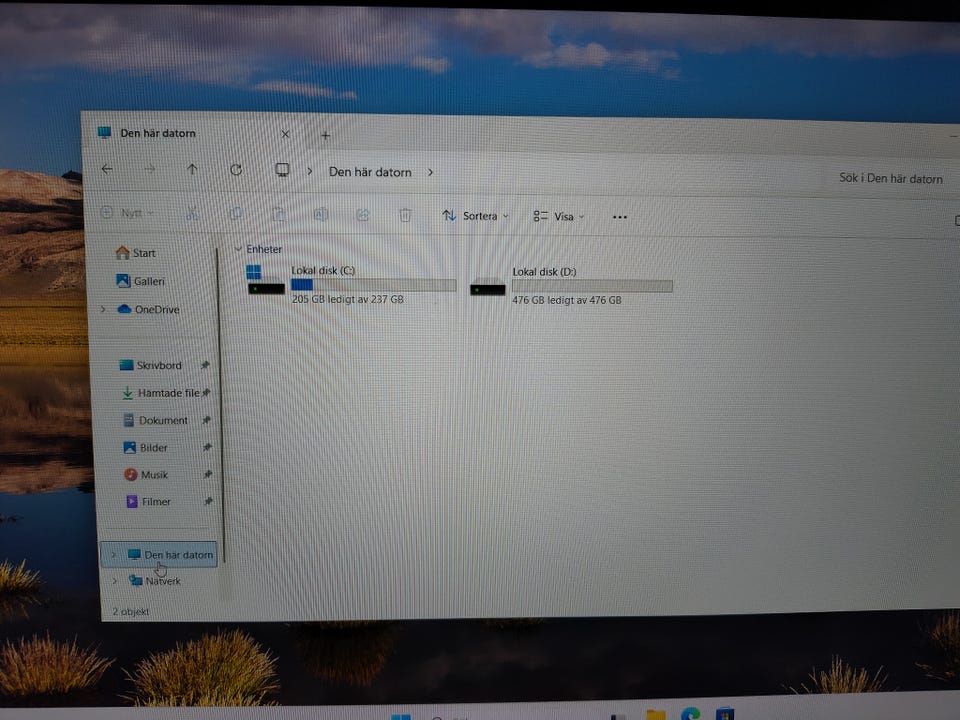Click the Paste toolbar icon
The image size is (960, 720).
pyautogui.click(x=279, y=214)
